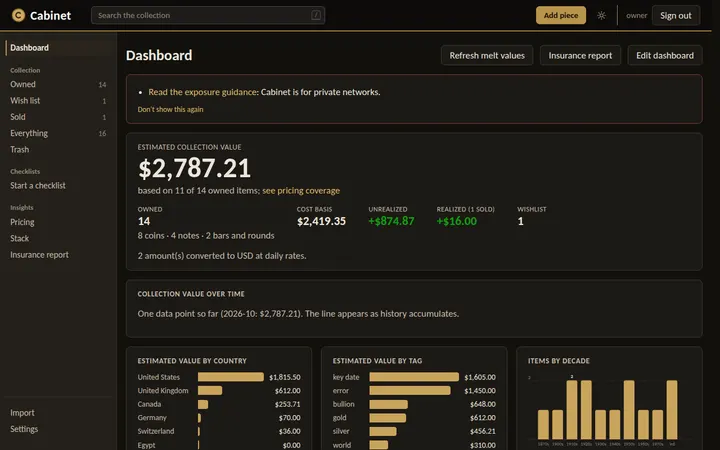Click the unrealized +$874.87 figure
The image size is (720, 450).
pos(391,221)
